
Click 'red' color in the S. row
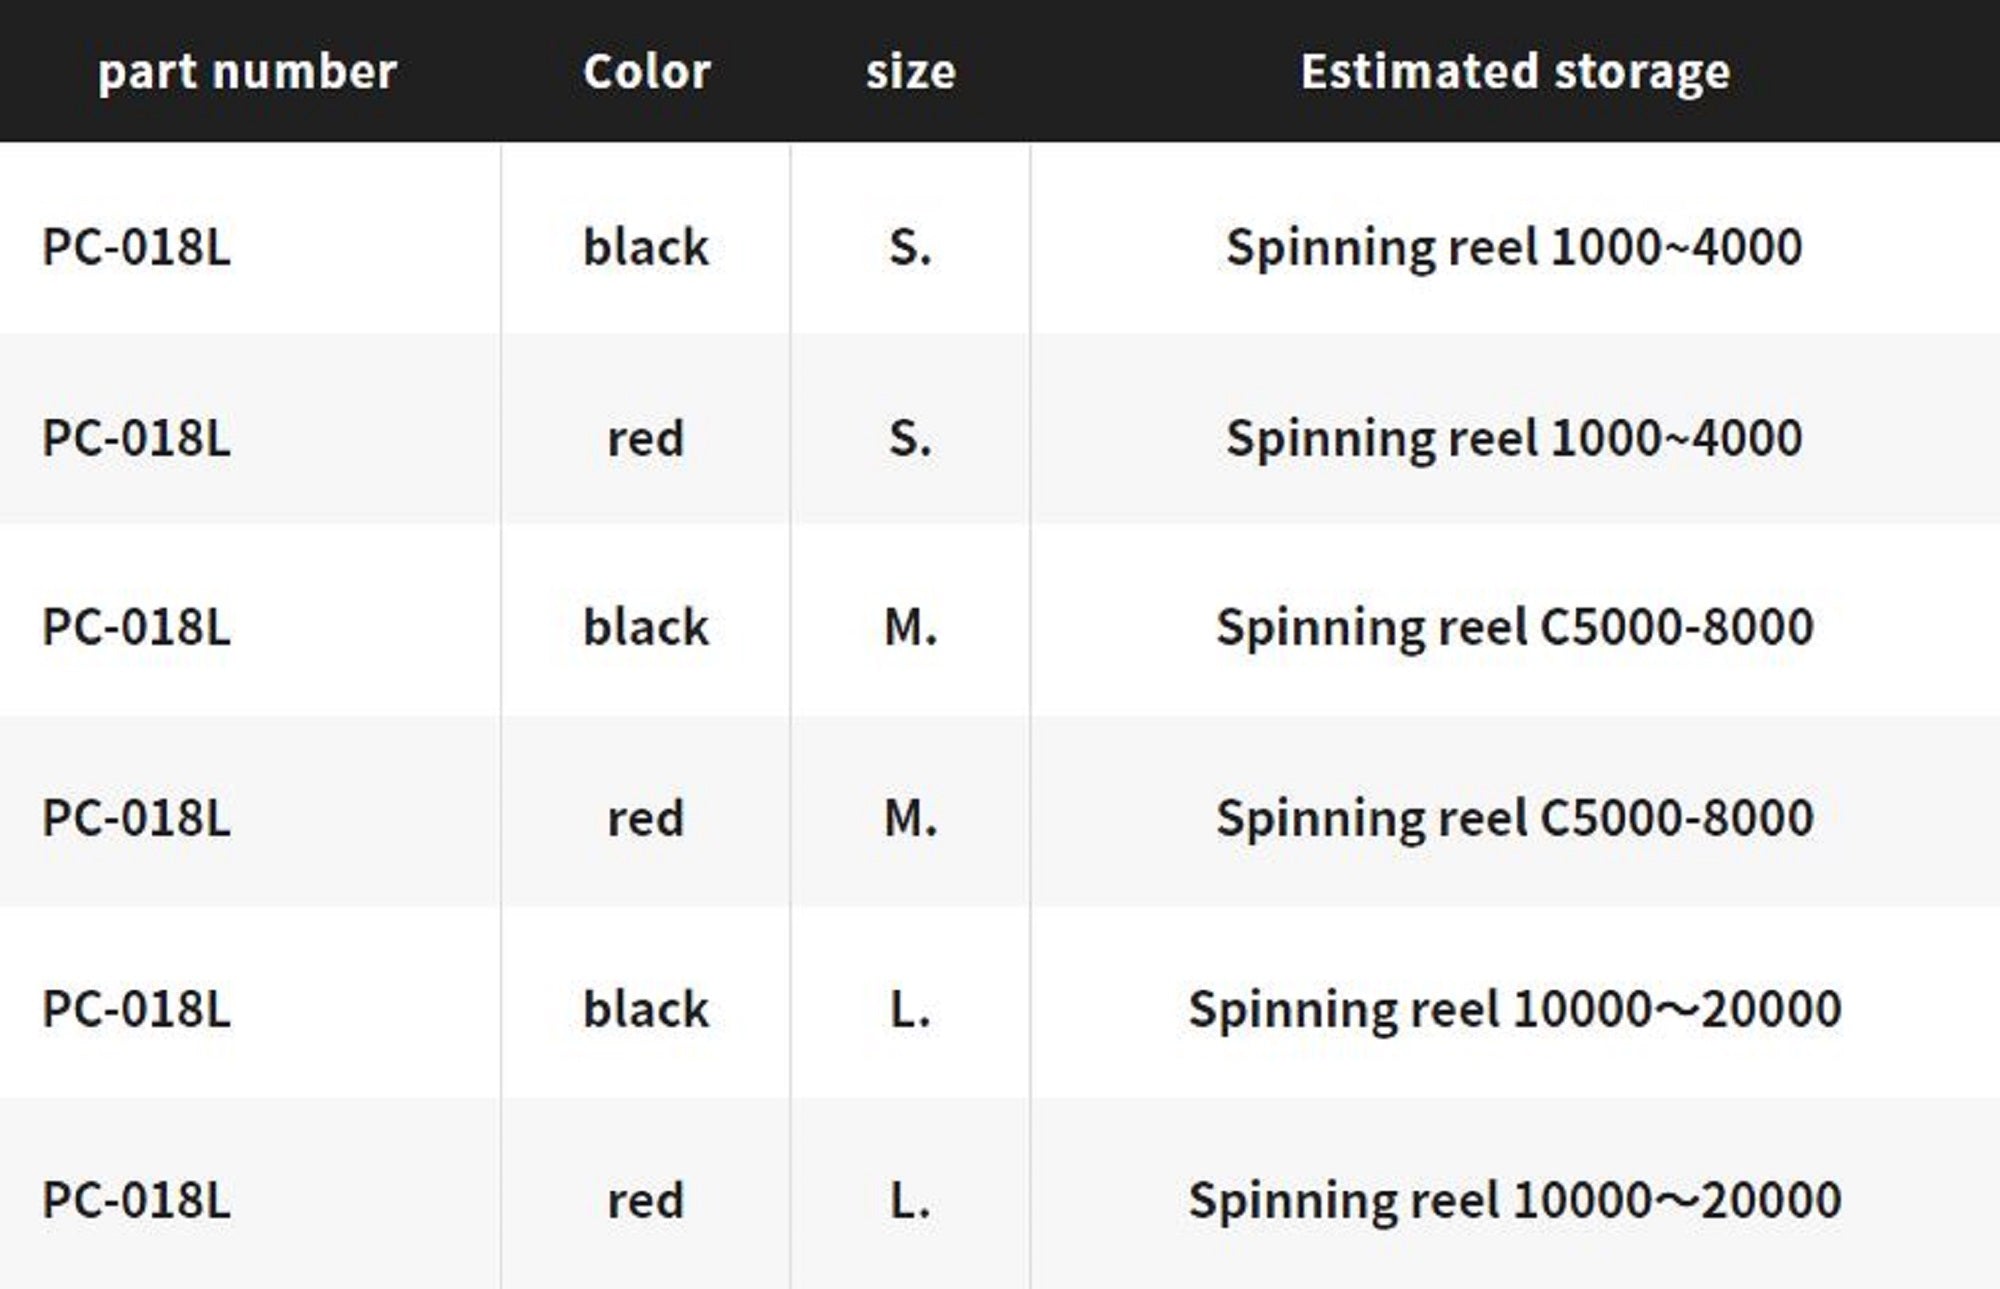pos(646,438)
